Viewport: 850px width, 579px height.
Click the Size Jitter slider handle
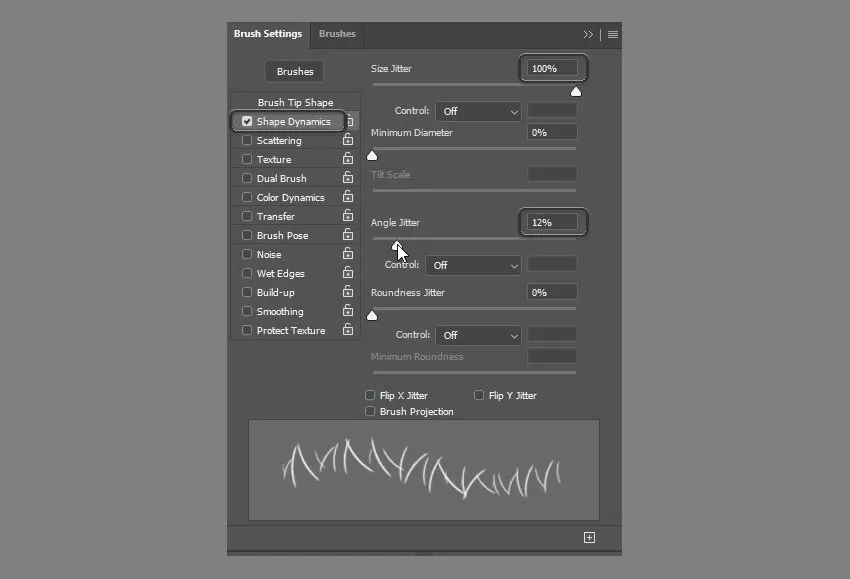576,92
